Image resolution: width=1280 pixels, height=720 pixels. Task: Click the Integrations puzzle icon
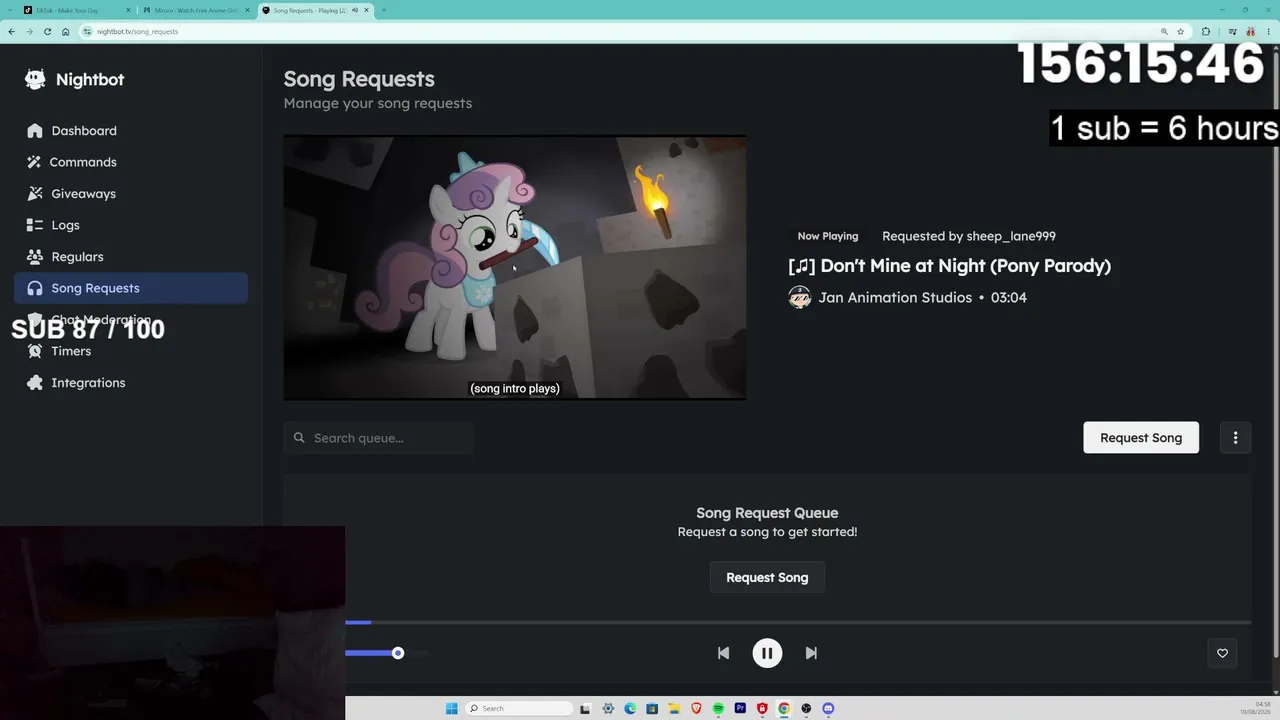click(x=35, y=383)
